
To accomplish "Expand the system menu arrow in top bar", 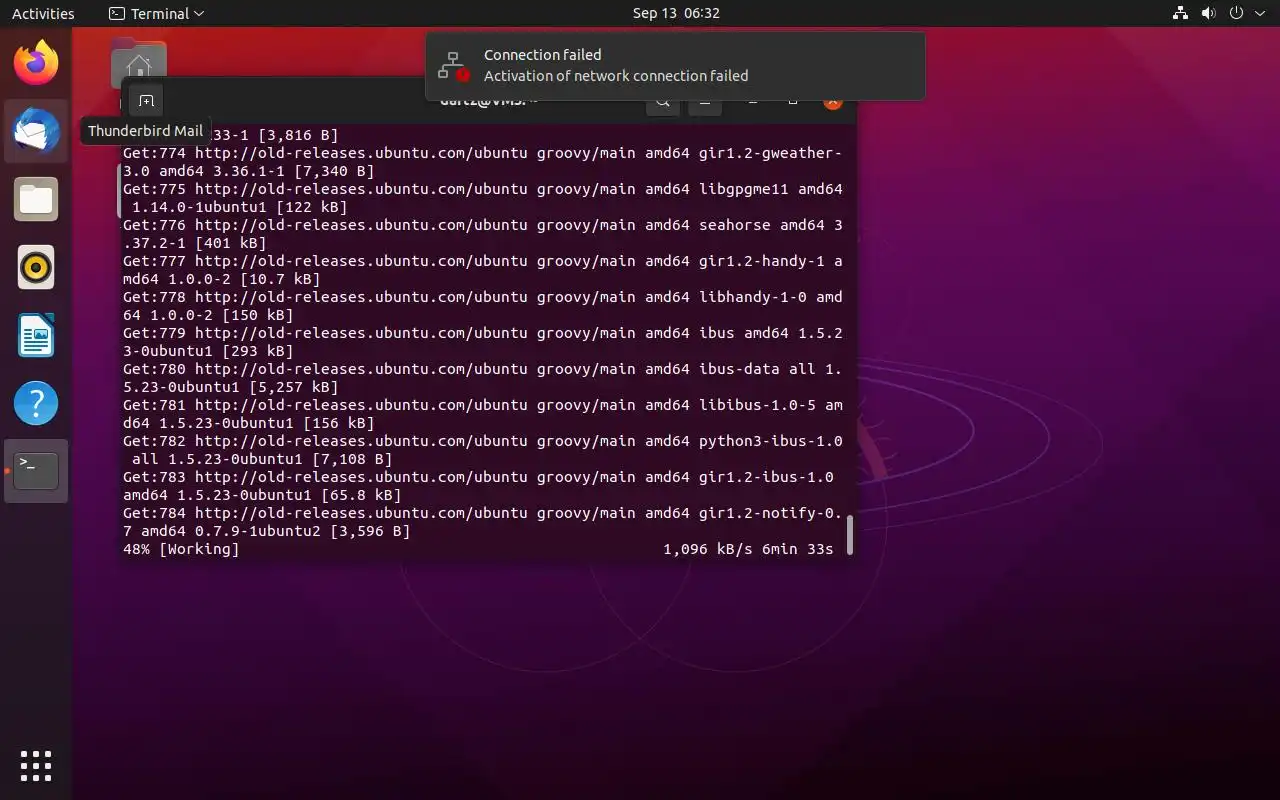I will tap(1259, 14).
